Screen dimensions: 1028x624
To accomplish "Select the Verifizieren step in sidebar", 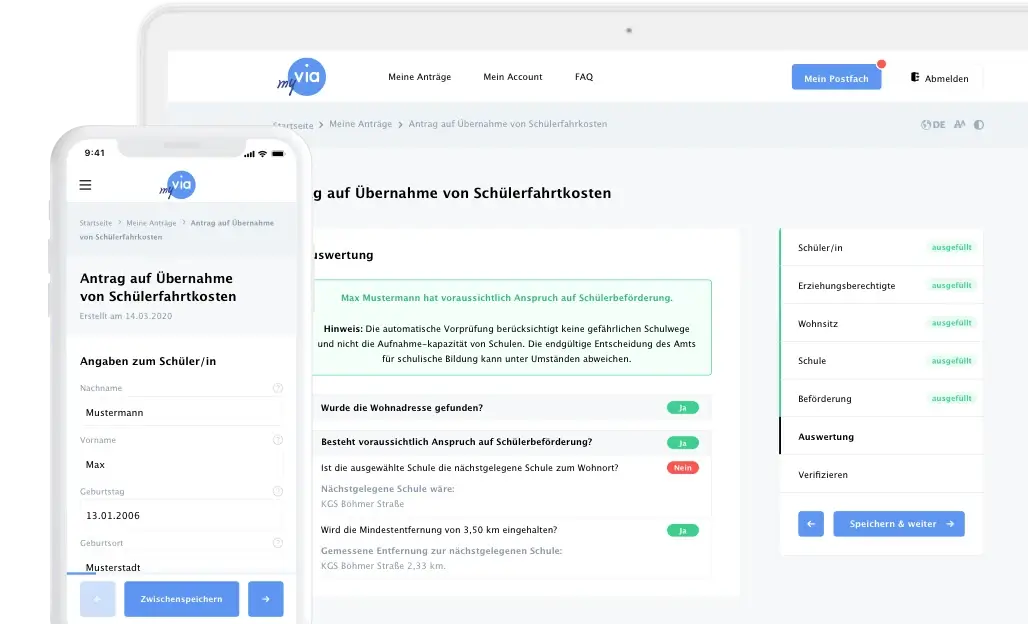I will click(x=823, y=475).
